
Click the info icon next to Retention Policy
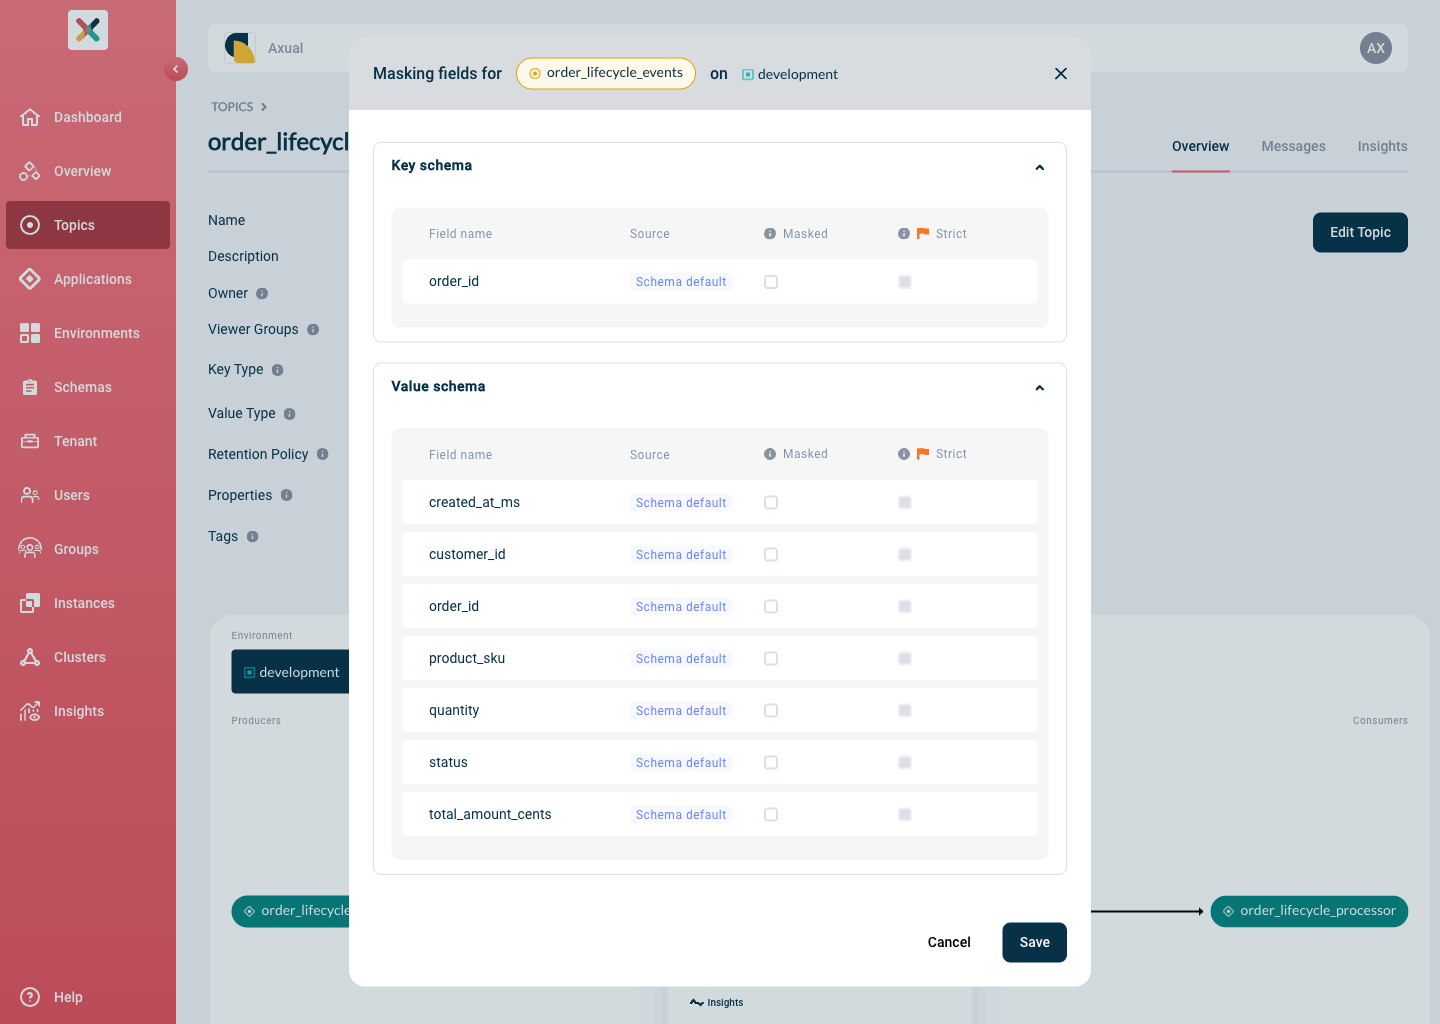point(323,454)
